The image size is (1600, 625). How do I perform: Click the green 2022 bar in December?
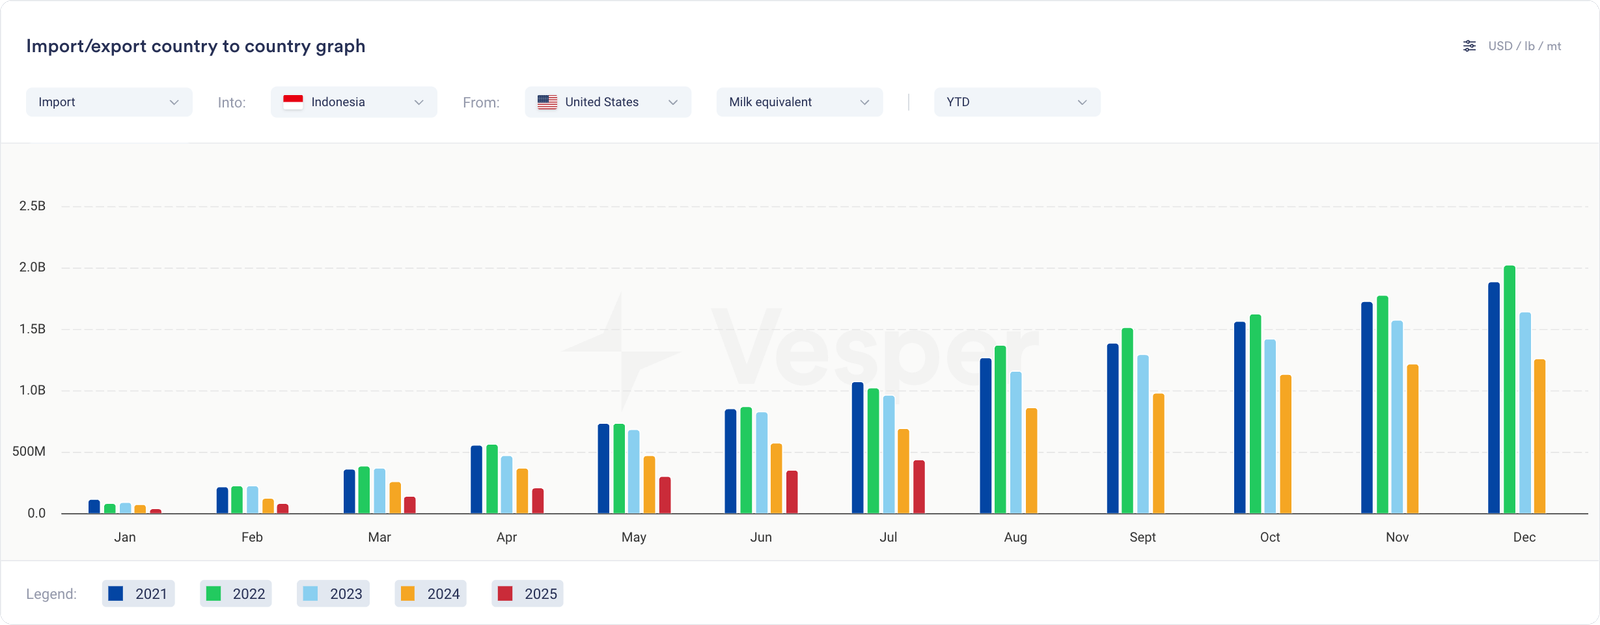coord(1509,390)
